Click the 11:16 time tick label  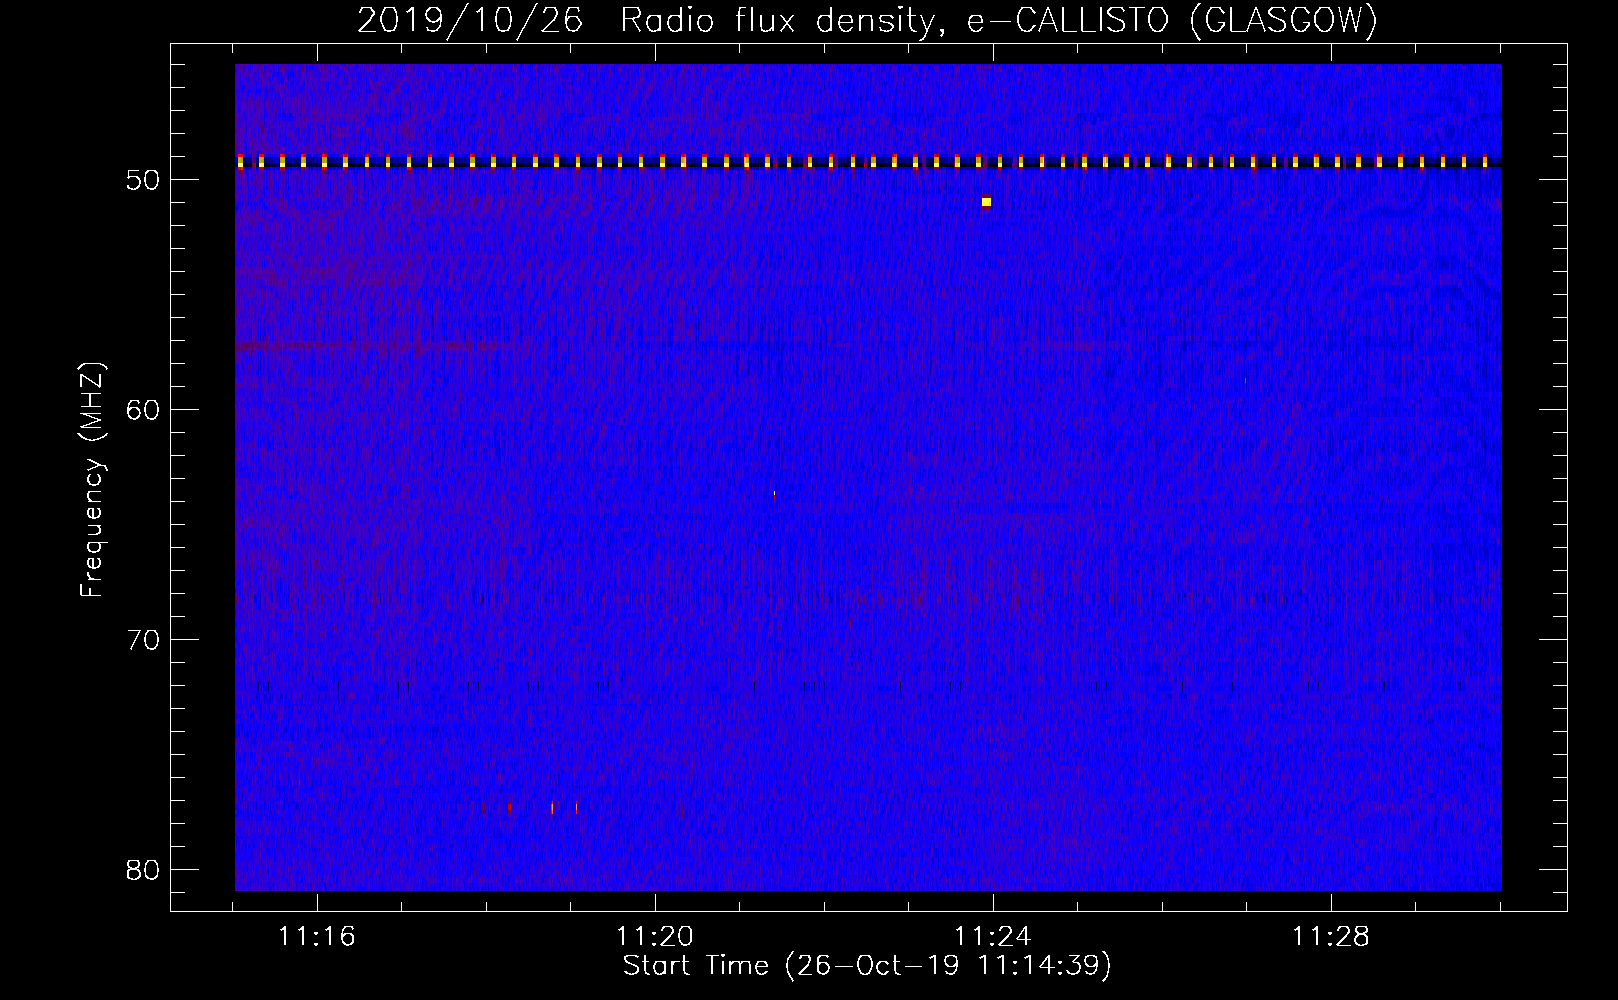pyautogui.click(x=317, y=937)
